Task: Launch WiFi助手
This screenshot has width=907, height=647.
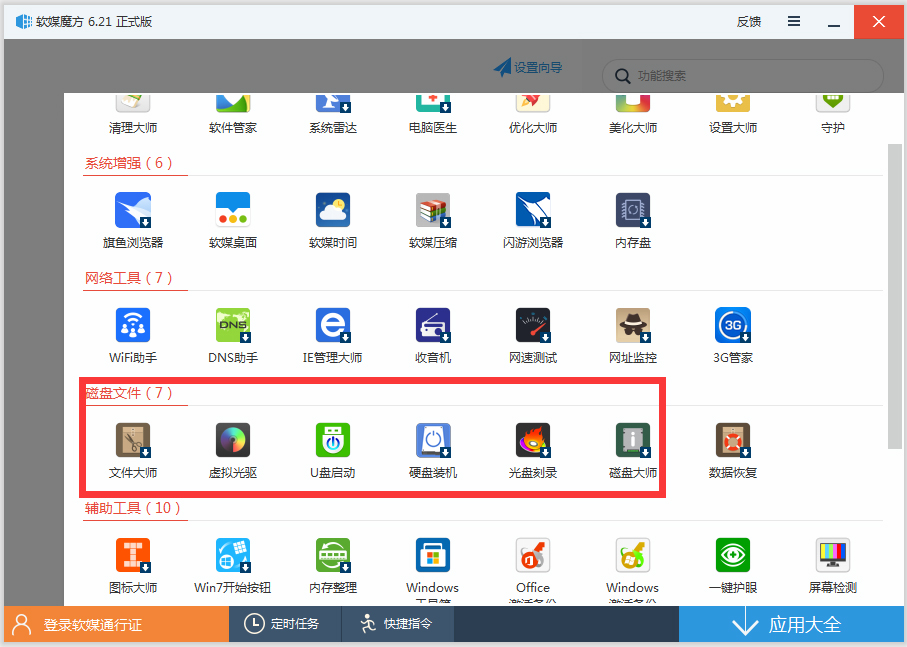Action: tap(133, 336)
